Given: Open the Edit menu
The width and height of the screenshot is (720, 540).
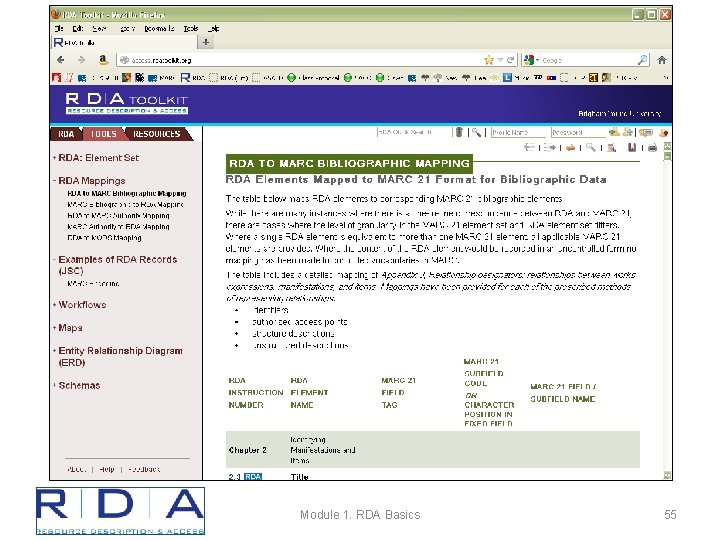Looking at the screenshot, I should (x=78, y=28).
